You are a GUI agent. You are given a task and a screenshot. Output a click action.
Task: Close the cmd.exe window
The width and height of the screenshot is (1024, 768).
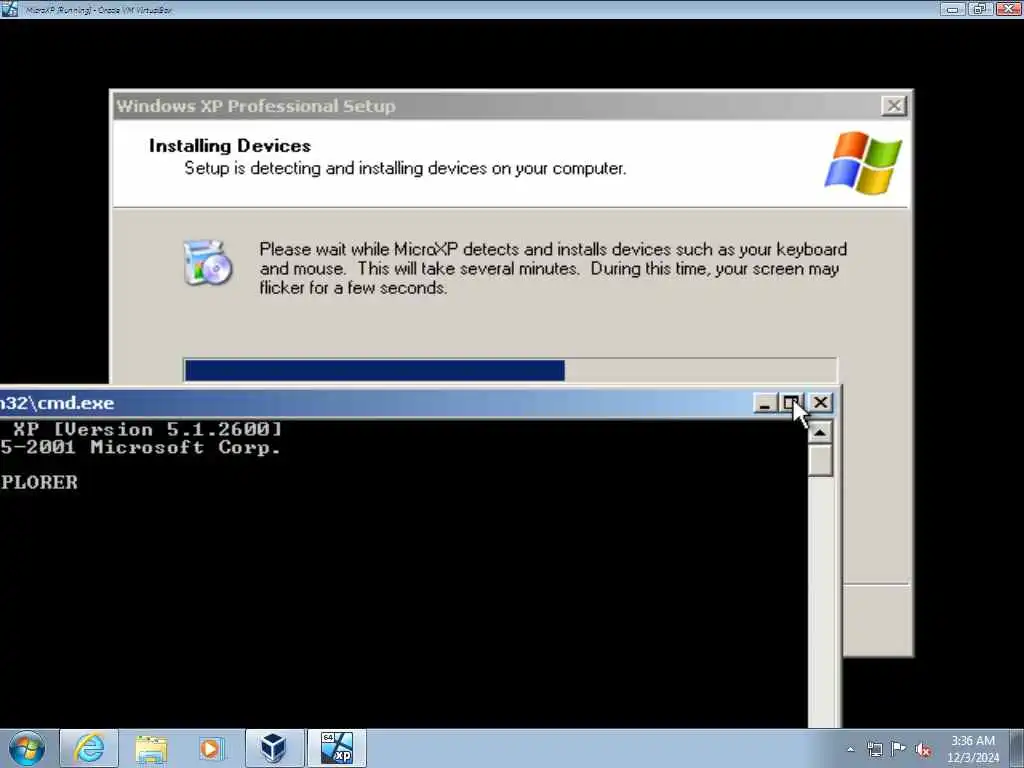(820, 403)
